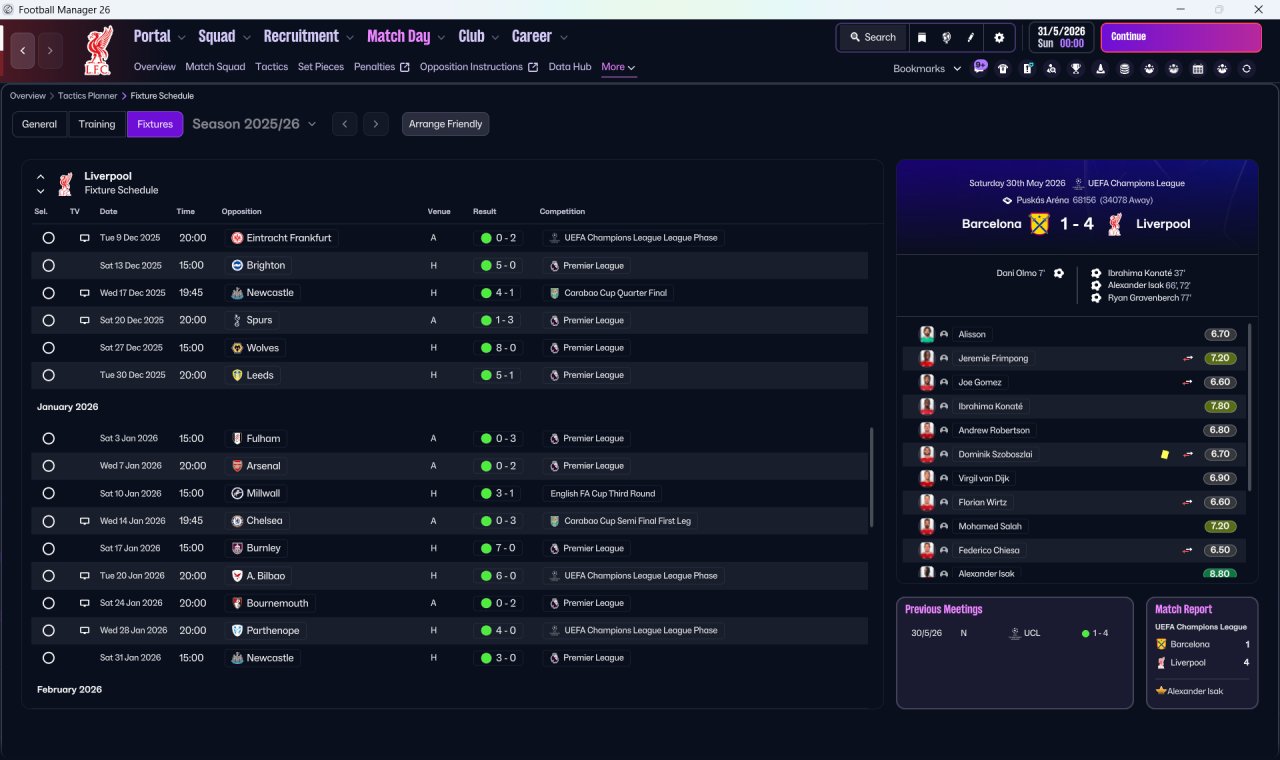
Task: Click the Barcelona crest in the match header
Action: 1039,224
